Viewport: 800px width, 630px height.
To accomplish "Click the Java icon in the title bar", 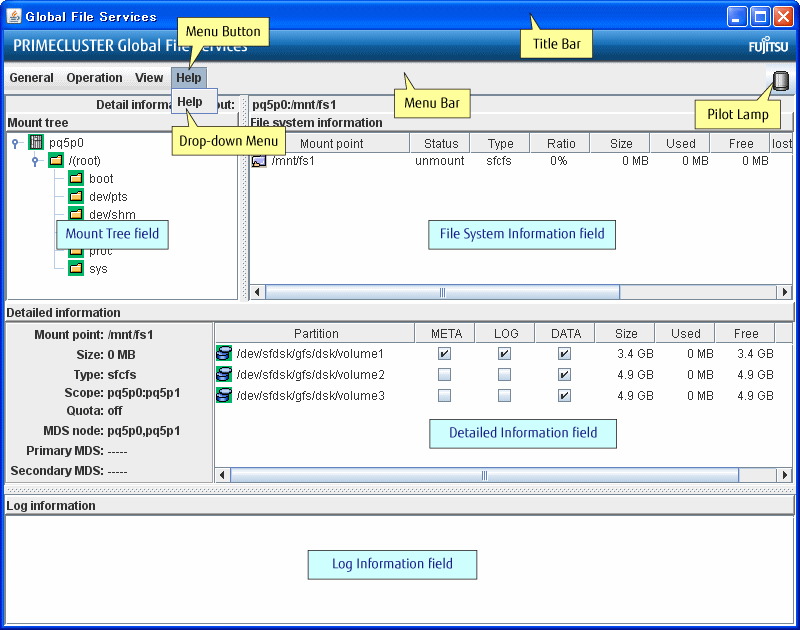I will (x=14, y=16).
